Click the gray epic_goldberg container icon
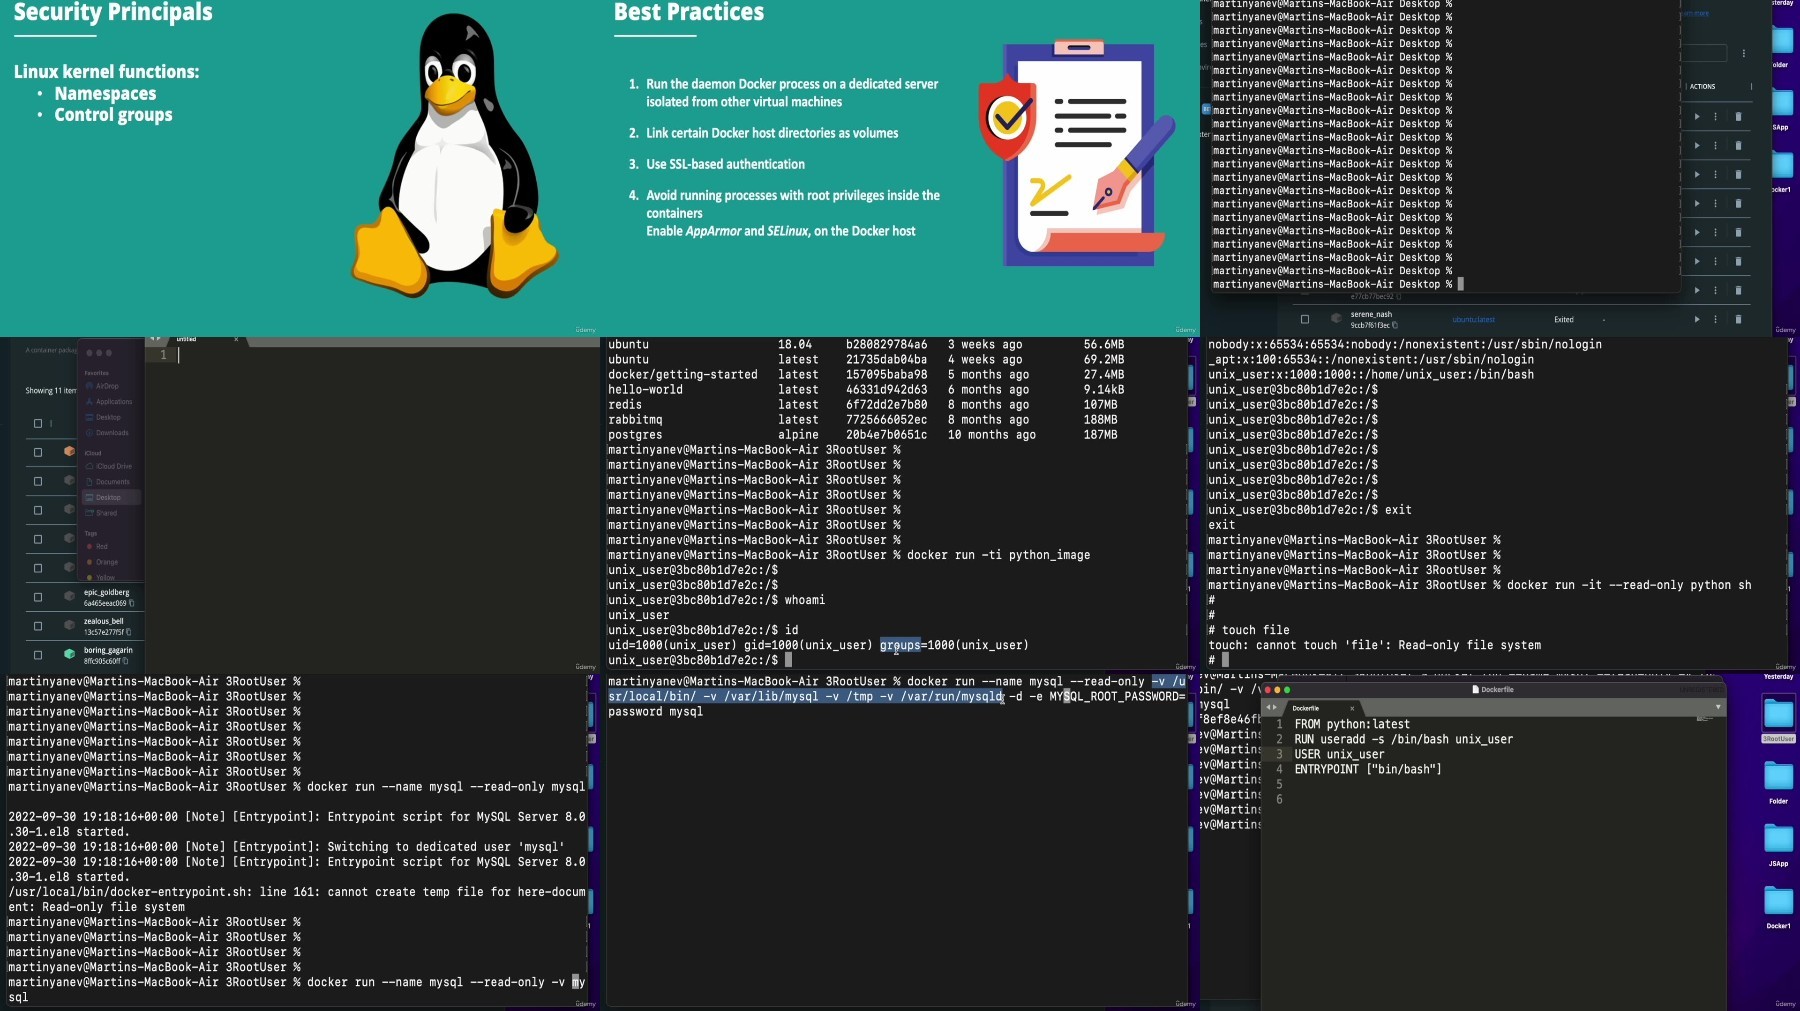This screenshot has height=1011, width=1800. 69,596
